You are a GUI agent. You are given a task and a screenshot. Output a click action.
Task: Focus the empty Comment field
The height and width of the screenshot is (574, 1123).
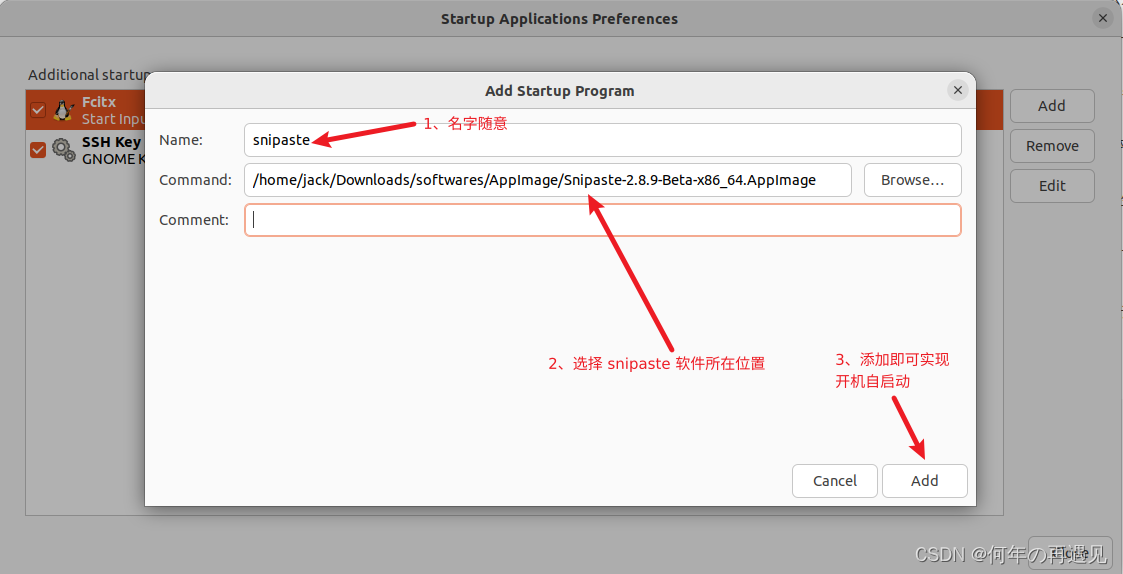coord(602,220)
